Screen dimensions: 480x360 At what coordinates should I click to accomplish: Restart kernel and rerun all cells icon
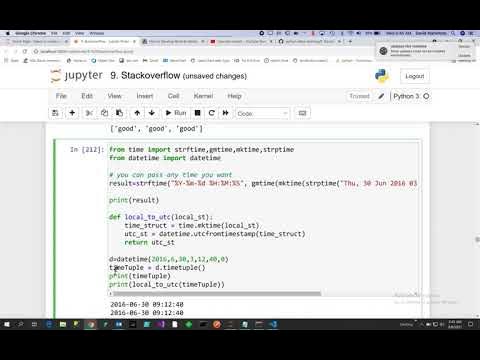point(226,113)
